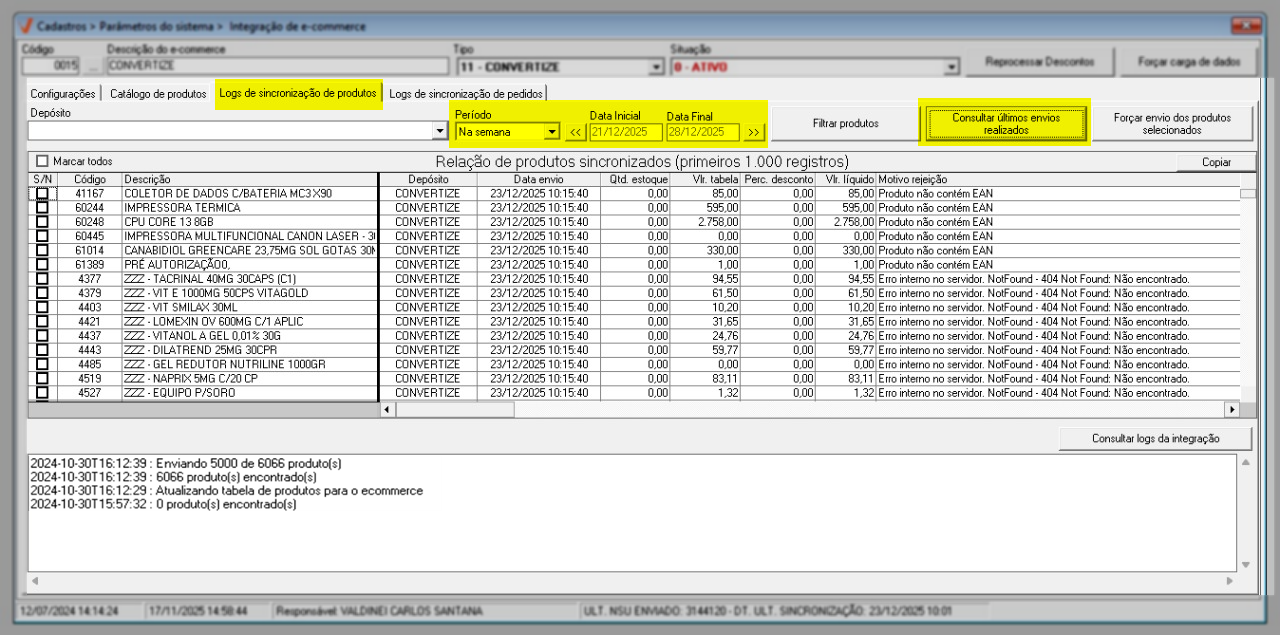The height and width of the screenshot is (635, 1280).
Task: Click the log panel scroll-up arrow
Action: [x=1245, y=463]
